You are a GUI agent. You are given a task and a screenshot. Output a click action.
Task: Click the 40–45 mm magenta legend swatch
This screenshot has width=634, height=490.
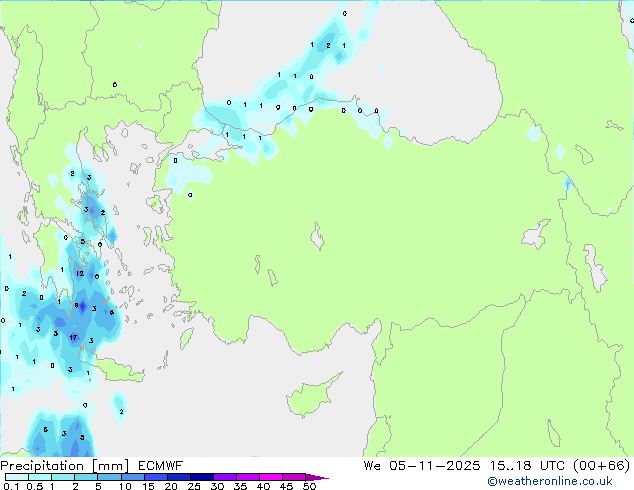[x=271, y=477]
